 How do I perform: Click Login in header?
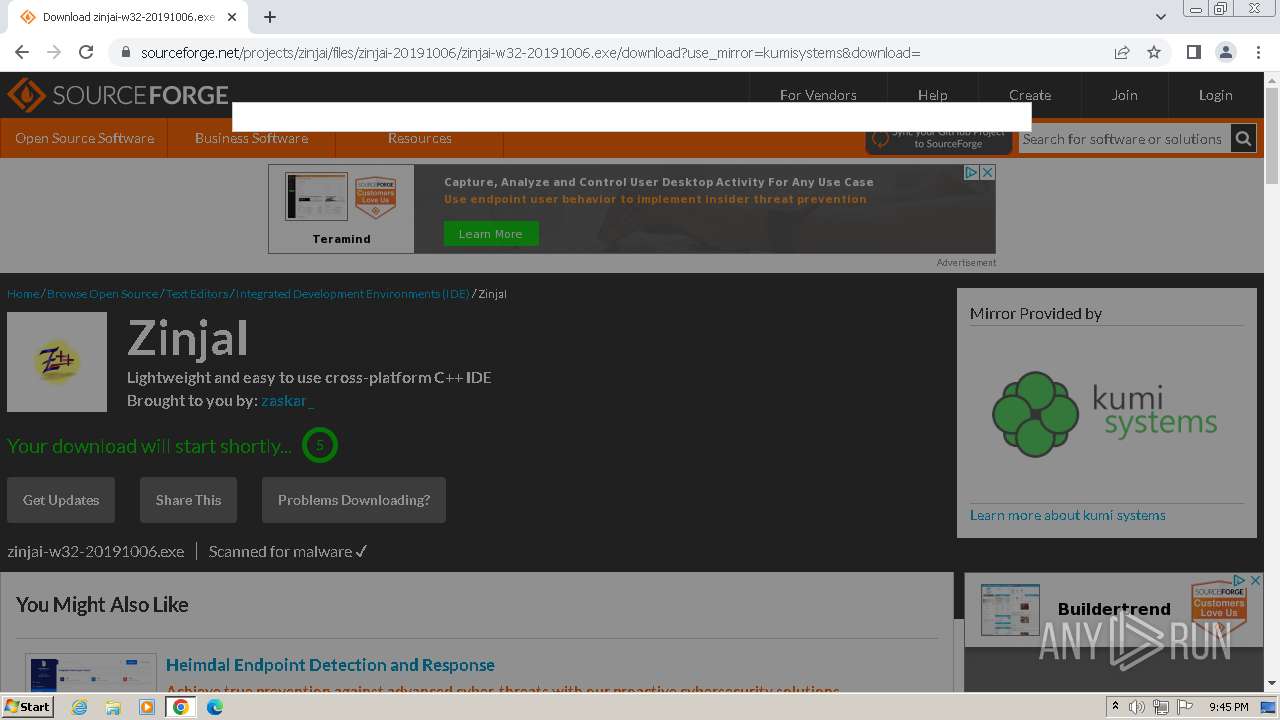coord(1215,95)
